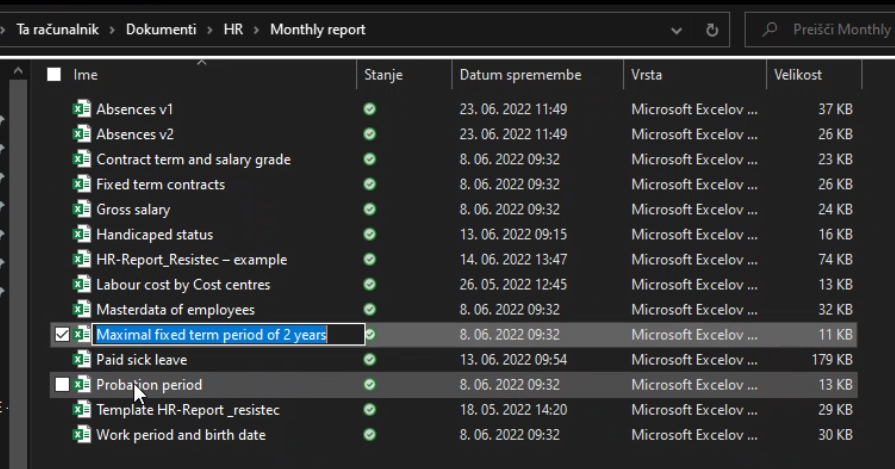Image resolution: width=895 pixels, height=469 pixels.
Task: Click sync status icon of Probation period
Action: (x=370, y=385)
